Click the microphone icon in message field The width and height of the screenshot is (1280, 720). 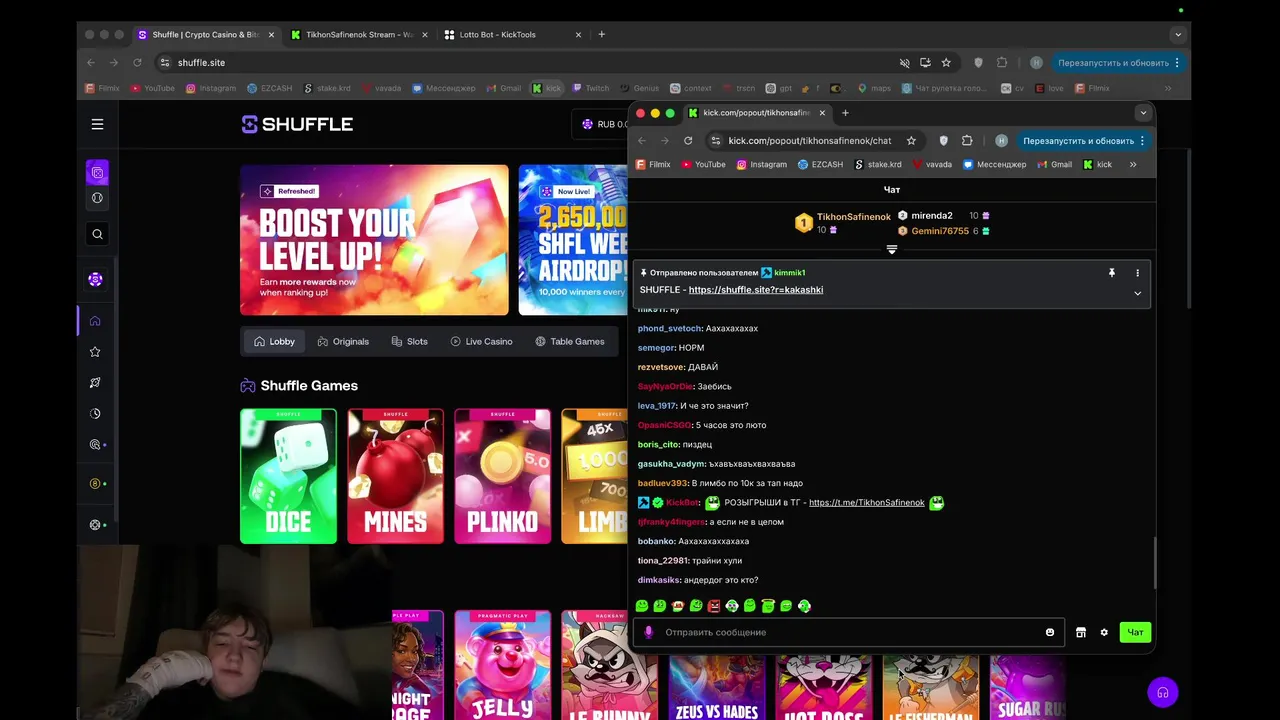[648, 632]
